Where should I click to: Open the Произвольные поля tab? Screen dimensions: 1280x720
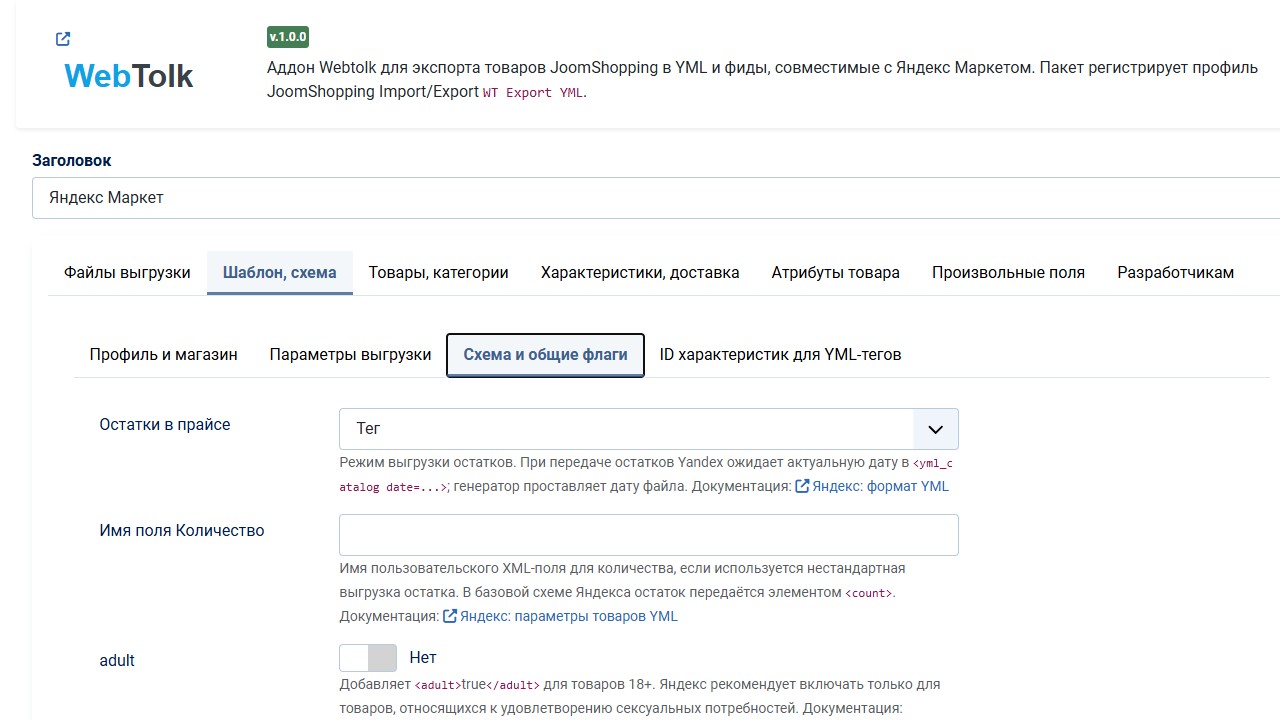(x=1008, y=272)
